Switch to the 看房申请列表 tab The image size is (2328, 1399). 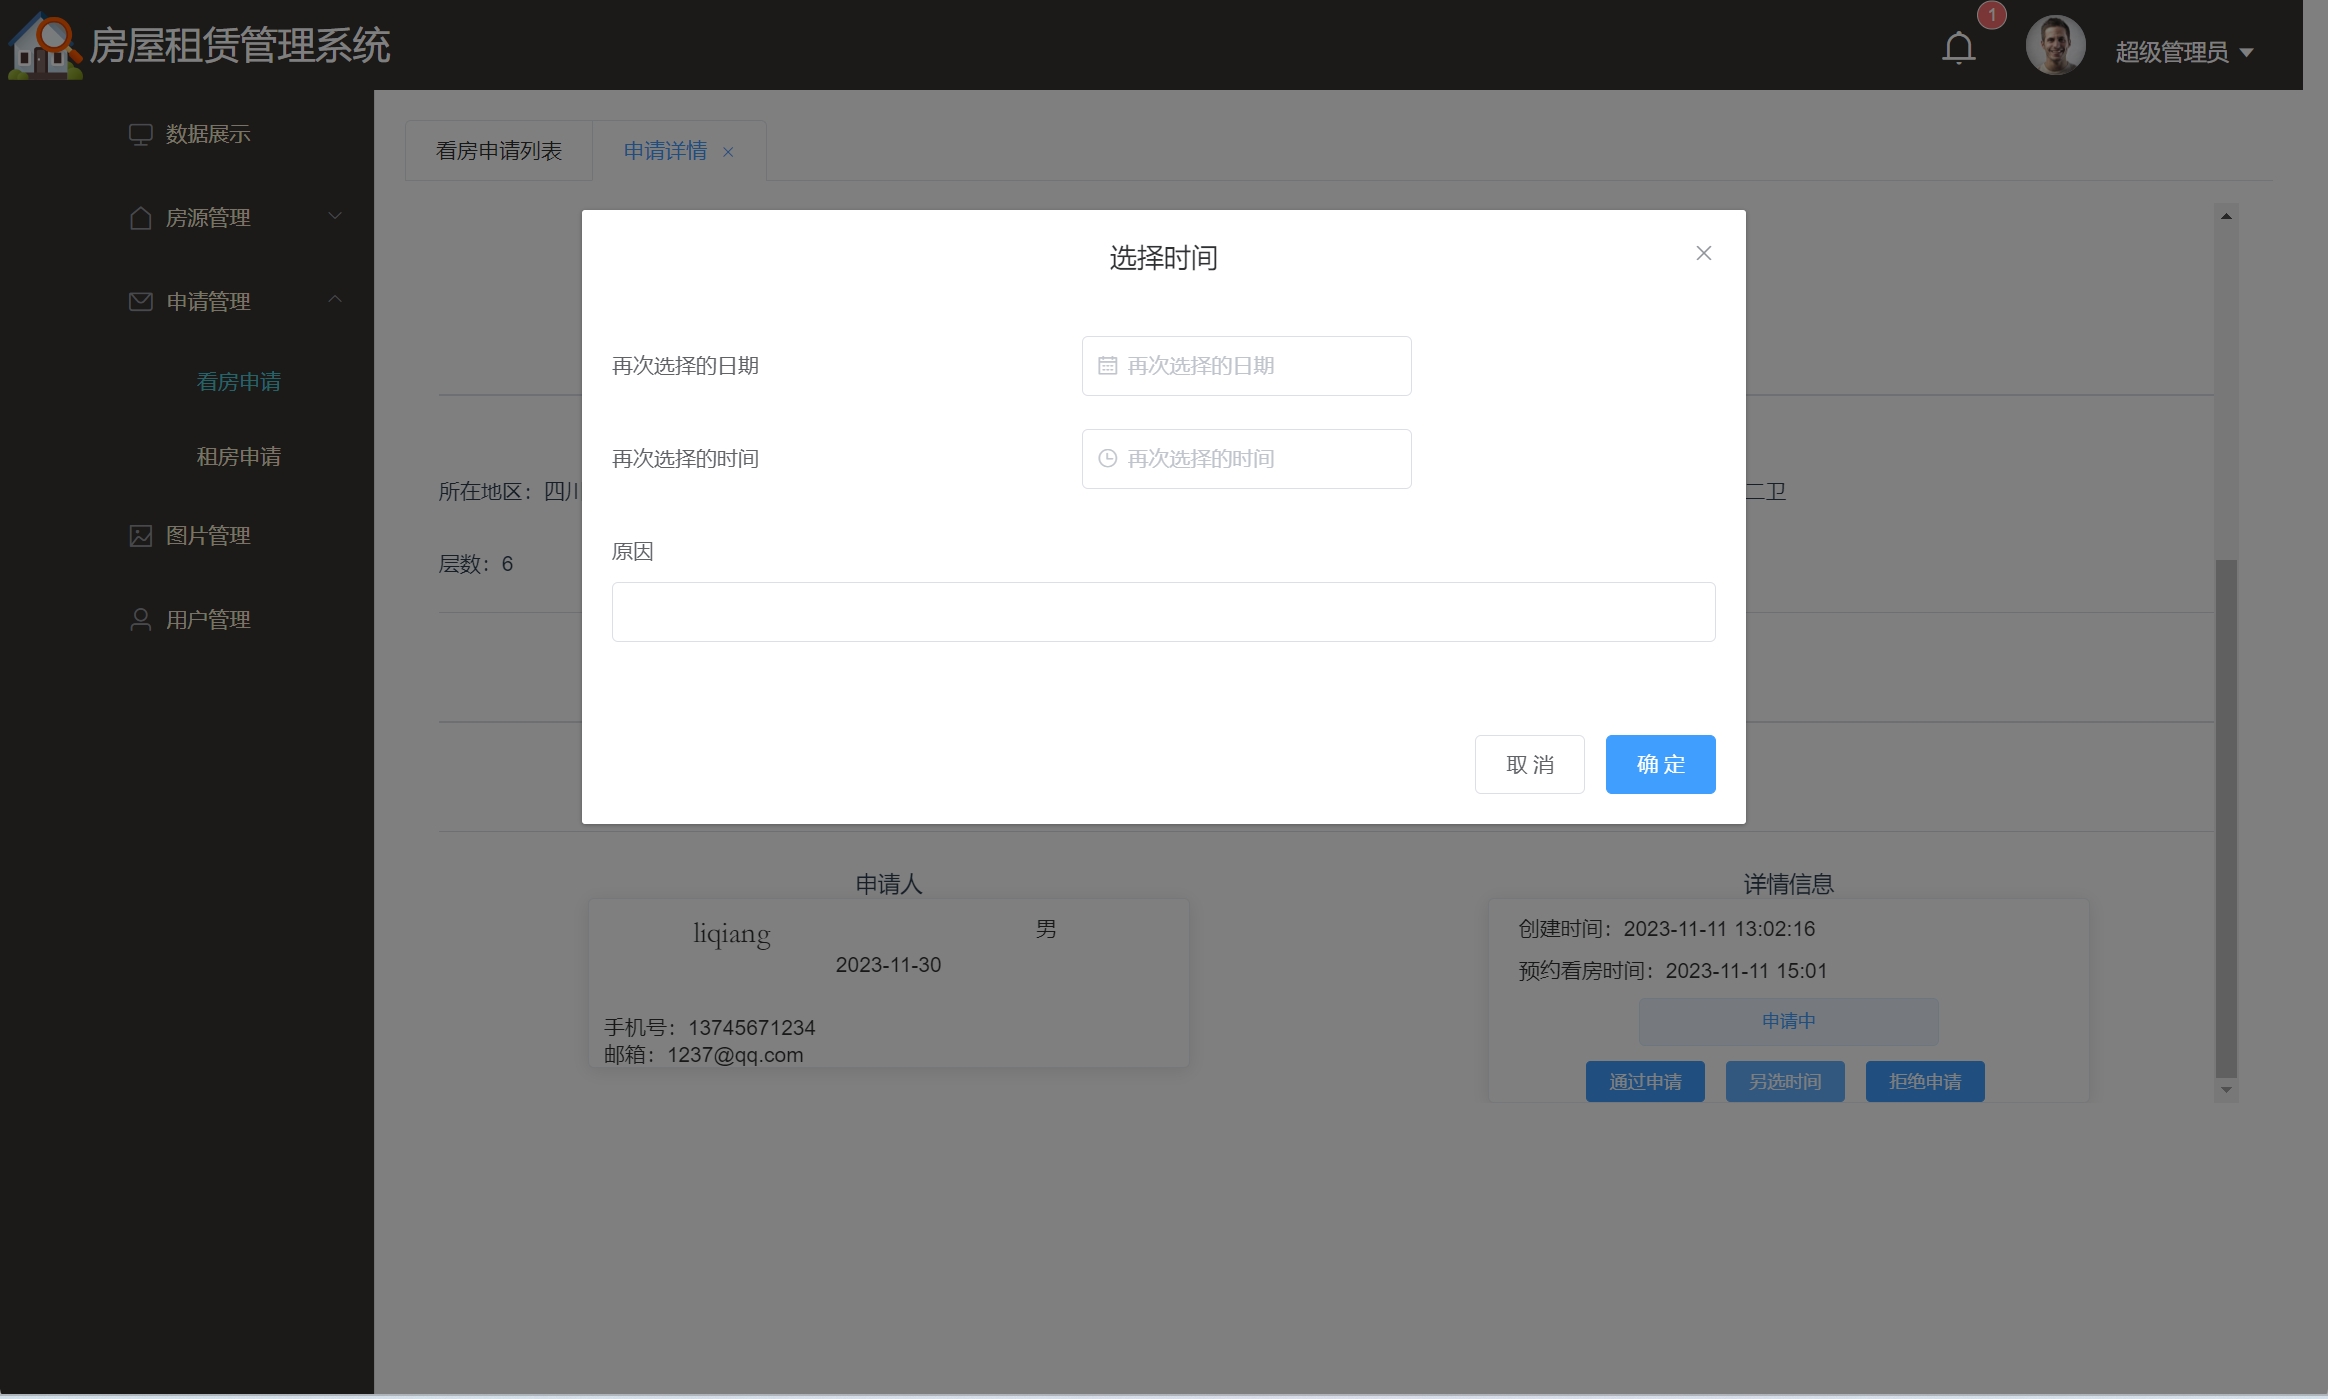click(x=498, y=151)
